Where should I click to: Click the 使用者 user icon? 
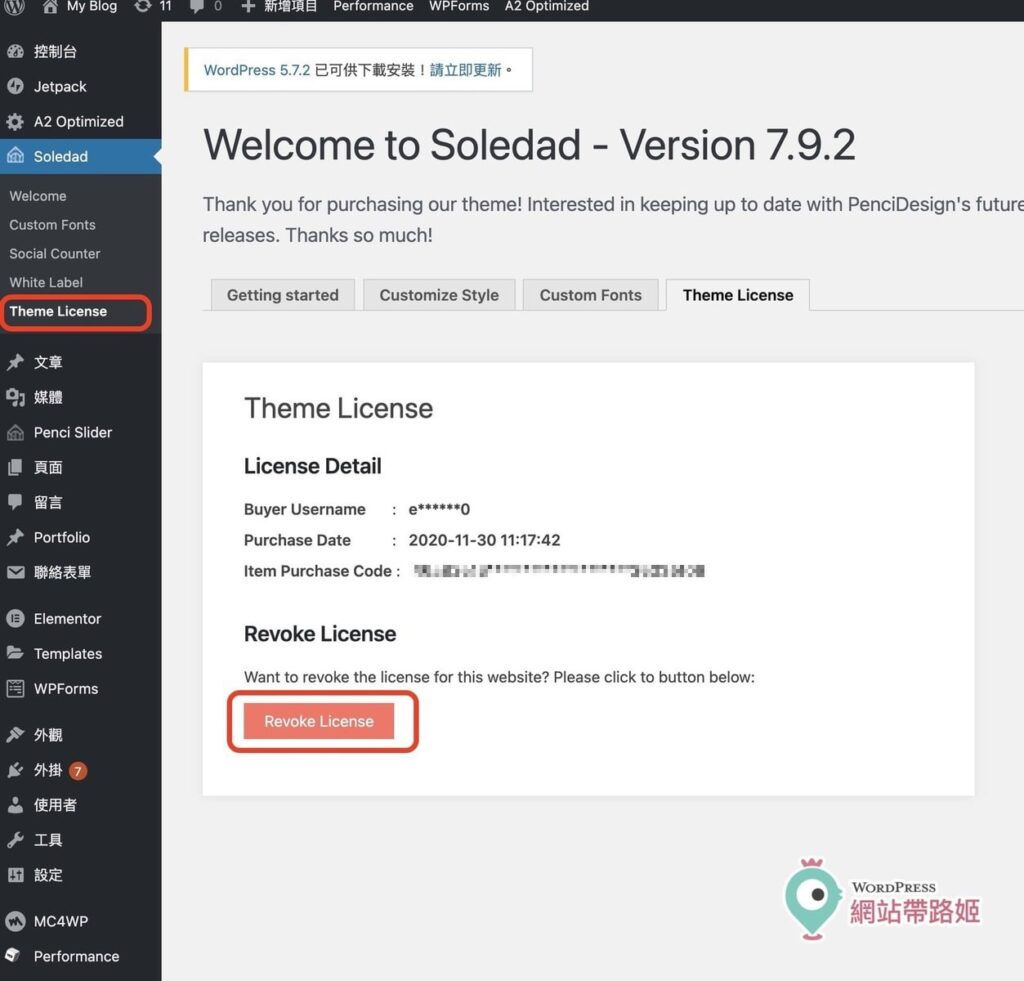coord(15,805)
